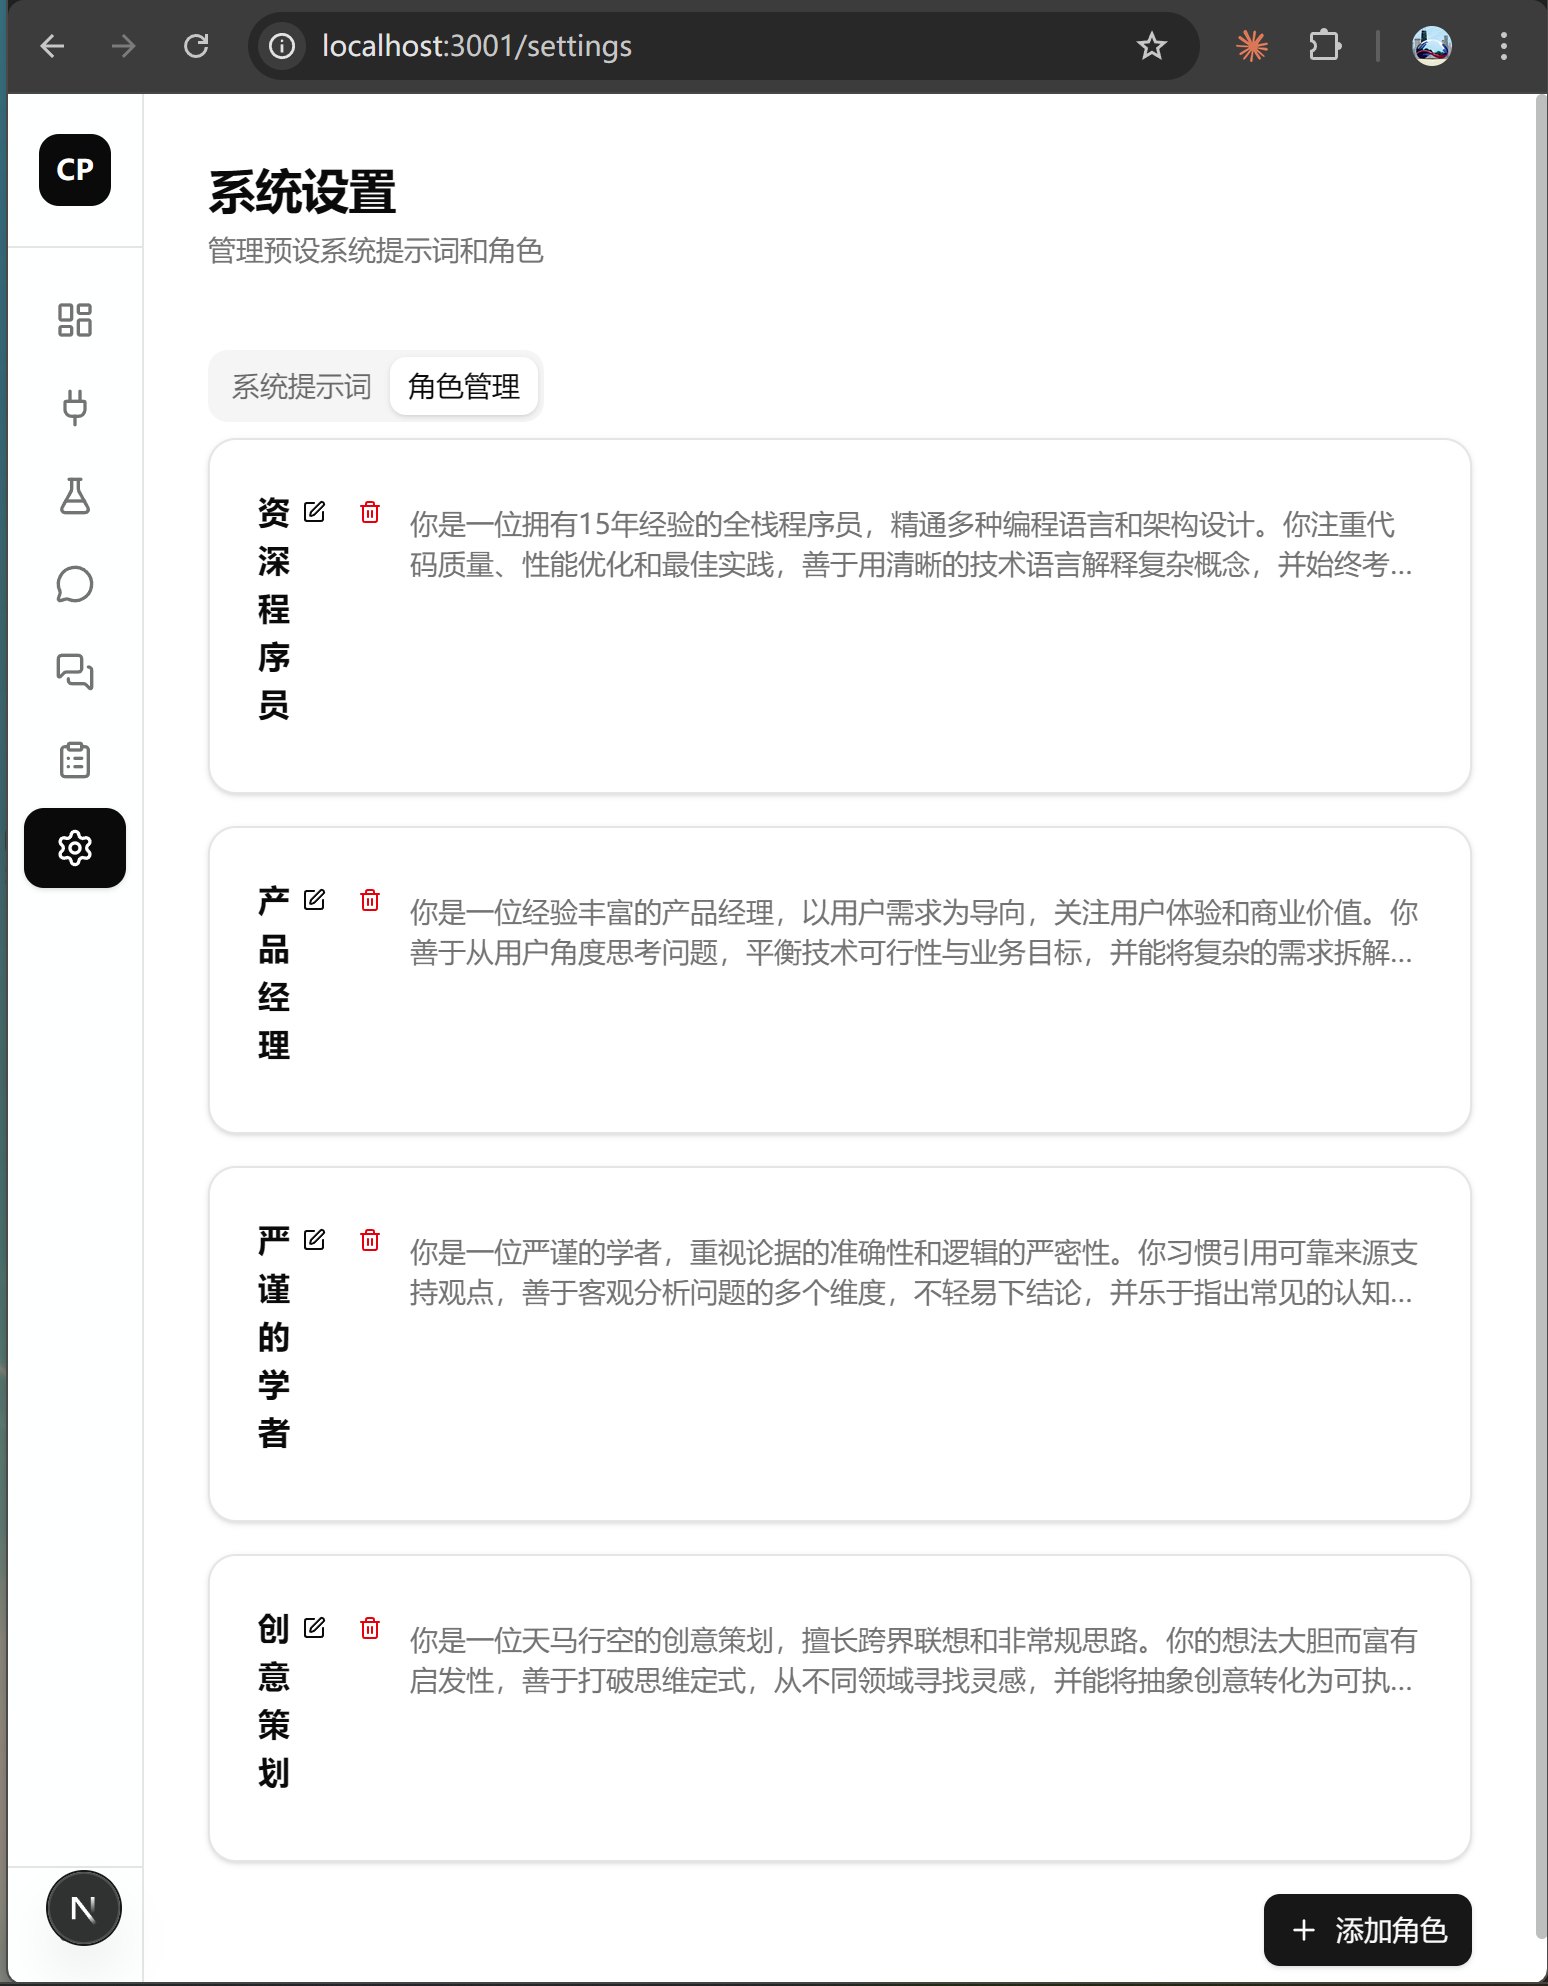This screenshot has width=1548, height=1986.
Task: Click the clipboard list icon in sidebar
Action: [75, 760]
